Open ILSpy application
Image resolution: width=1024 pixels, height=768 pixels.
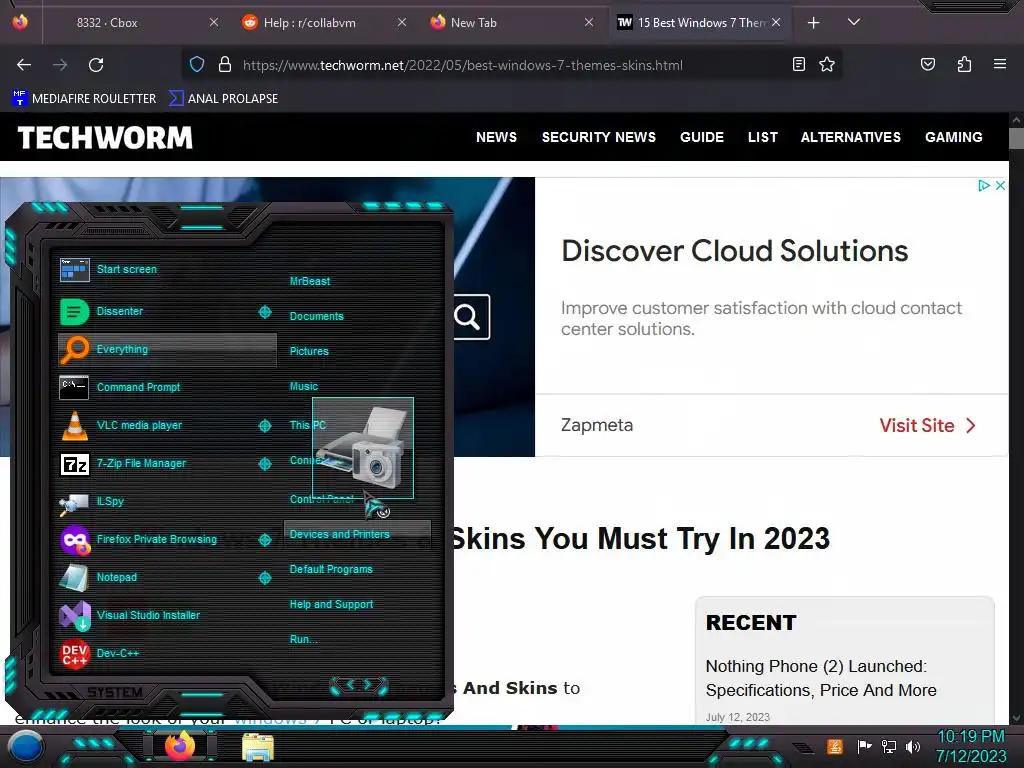tap(167, 501)
